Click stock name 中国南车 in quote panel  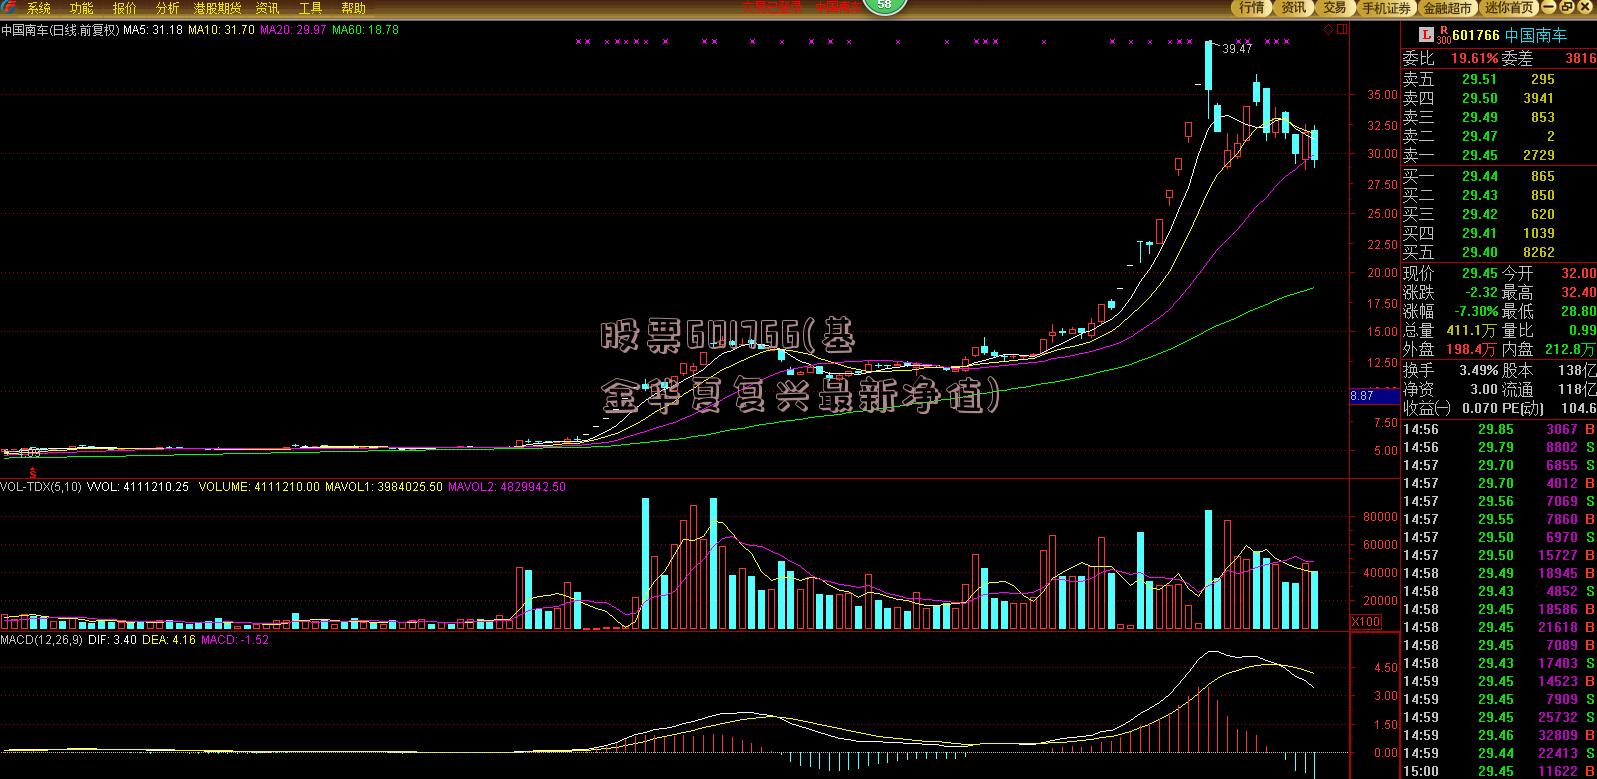pyautogui.click(x=1535, y=35)
